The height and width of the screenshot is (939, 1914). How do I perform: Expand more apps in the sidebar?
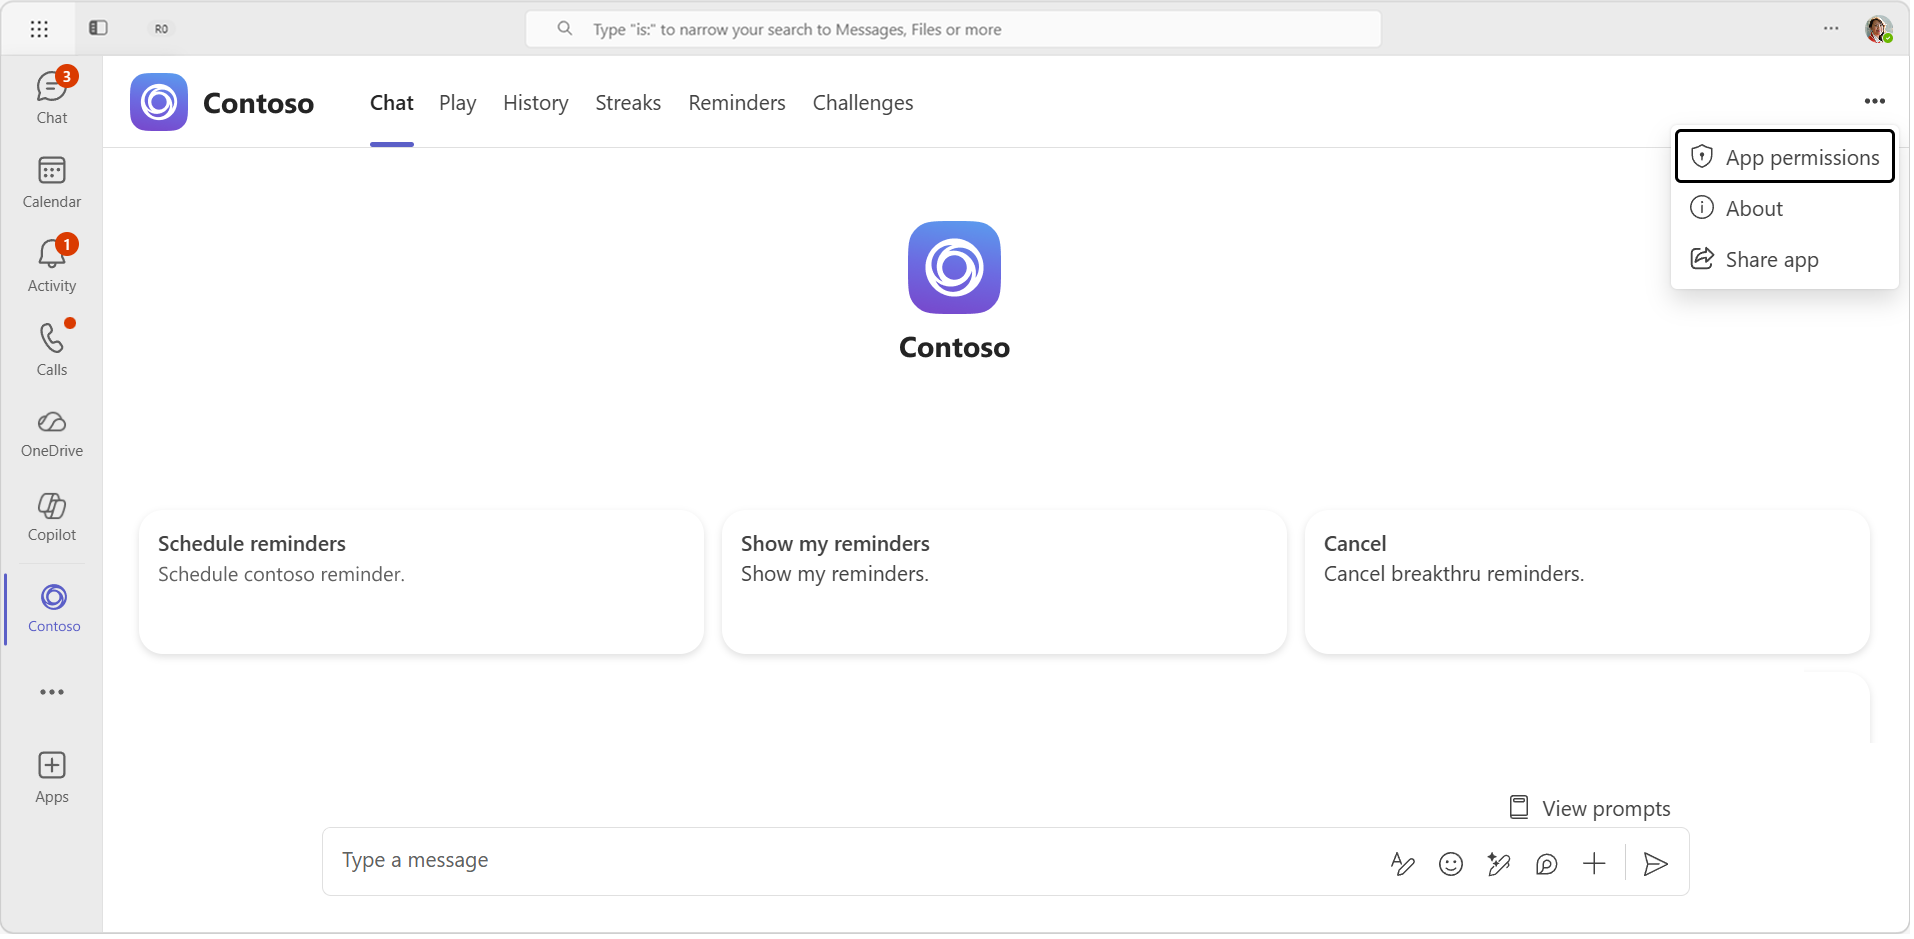[51, 691]
